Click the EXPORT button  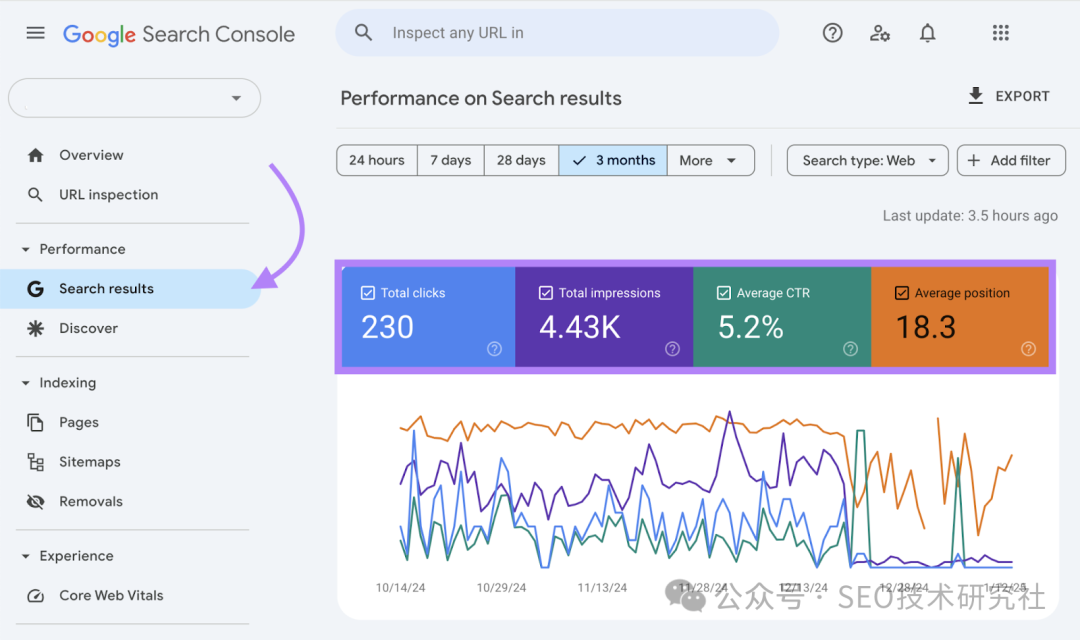click(1008, 96)
